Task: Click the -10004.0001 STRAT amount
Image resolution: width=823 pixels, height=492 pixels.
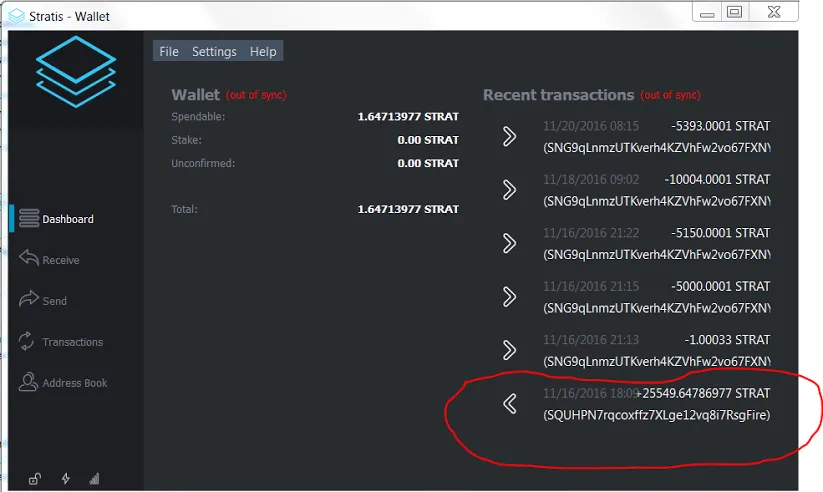Action: click(717, 180)
